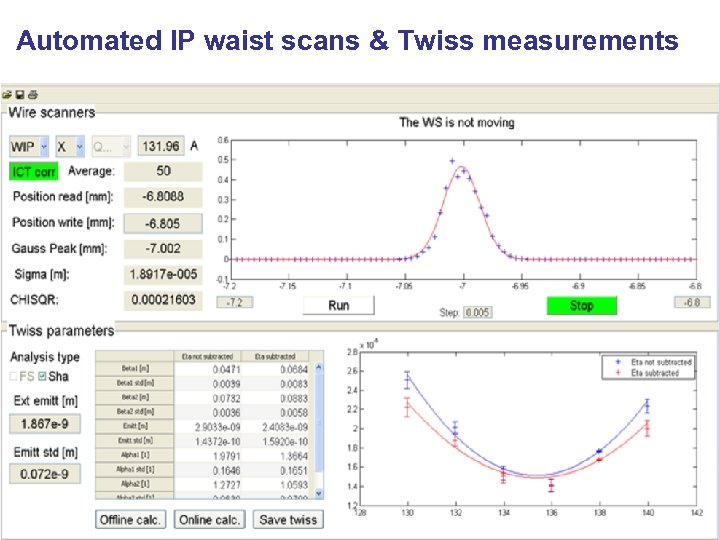
Task: Click the Twiss table scroll up arrow
Action: pos(319,368)
